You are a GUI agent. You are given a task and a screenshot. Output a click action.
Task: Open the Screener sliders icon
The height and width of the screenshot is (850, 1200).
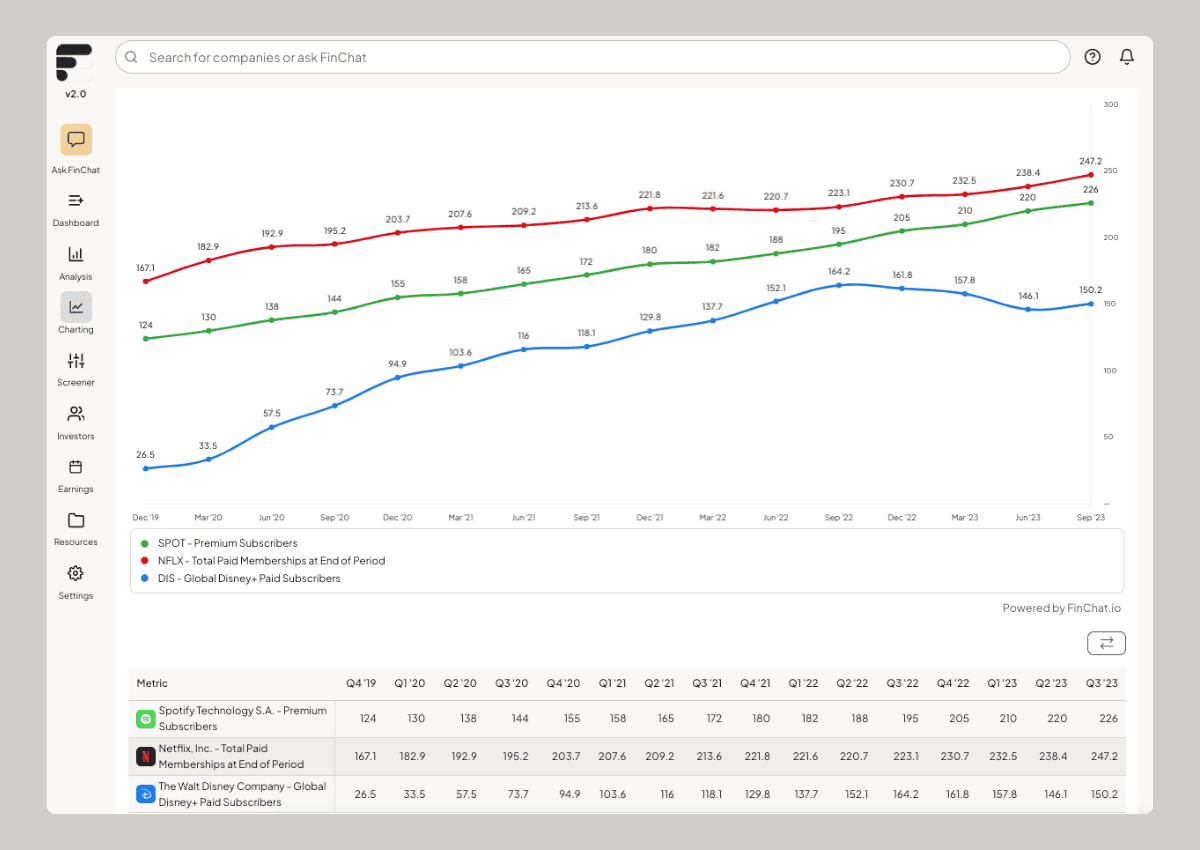click(x=76, y=361)
